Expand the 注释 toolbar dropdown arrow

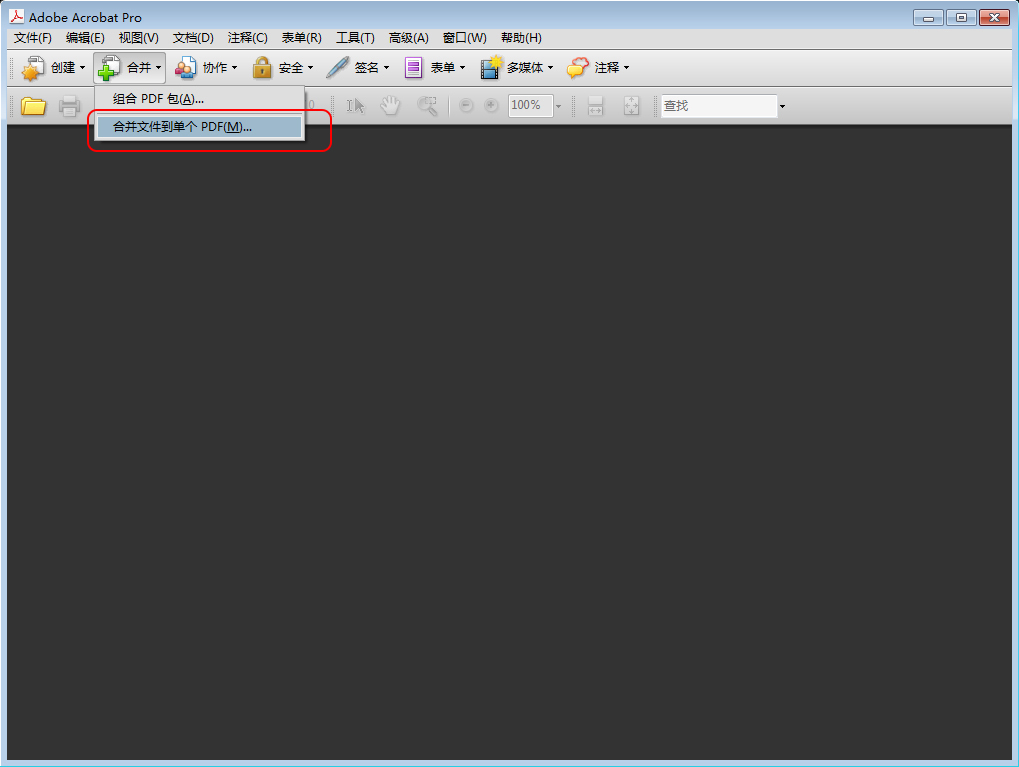(626, 68)
